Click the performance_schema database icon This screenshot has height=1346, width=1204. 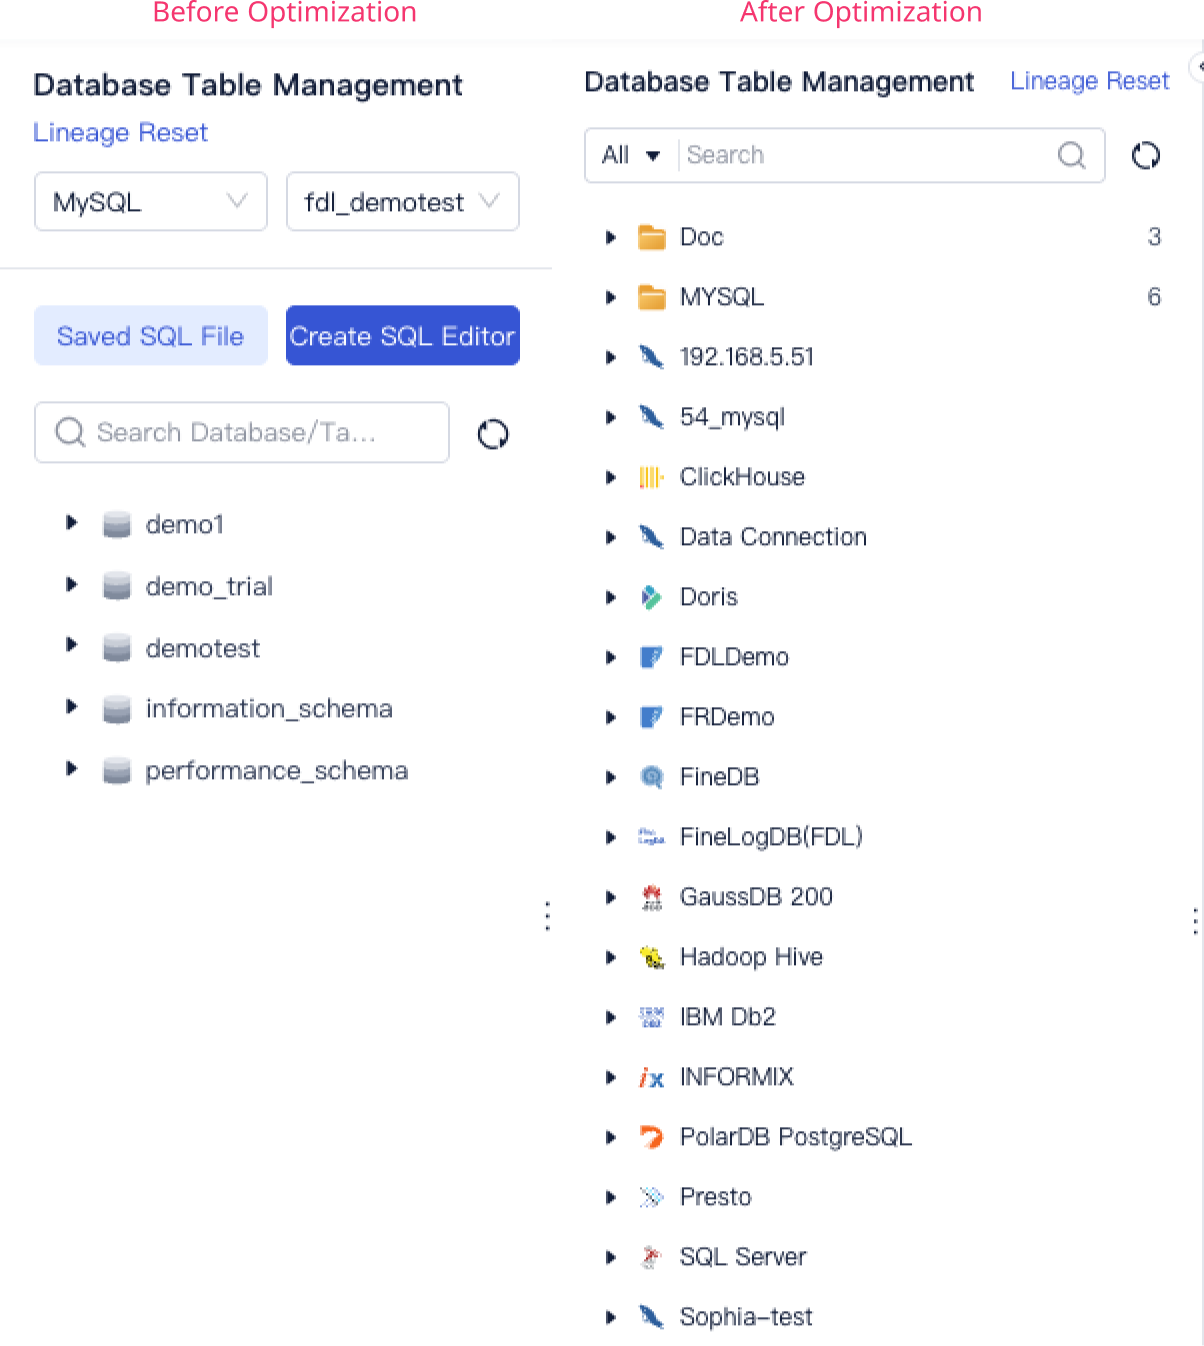click(117, 771)
